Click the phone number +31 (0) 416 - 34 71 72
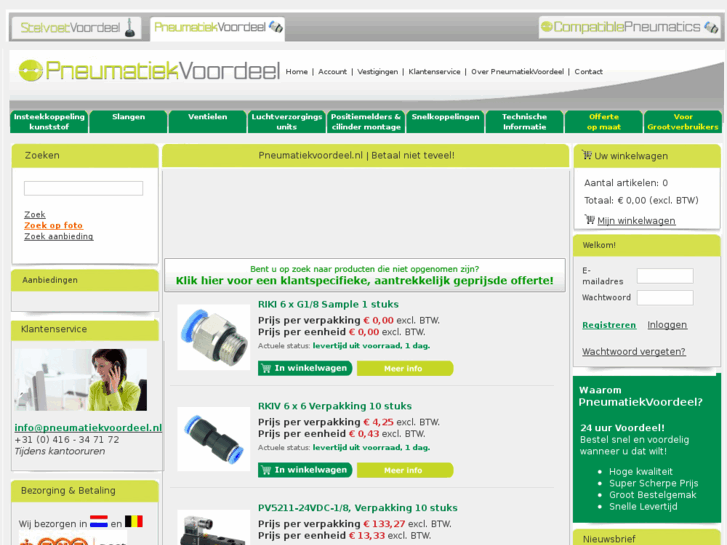727x545 pixels. (67, 440)
